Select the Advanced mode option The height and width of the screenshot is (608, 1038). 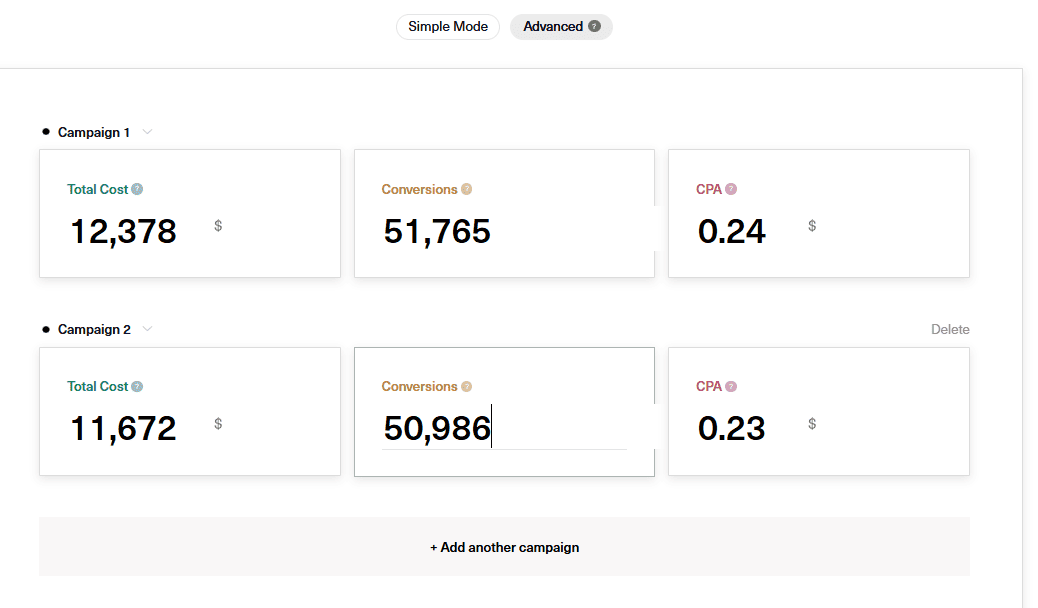pyautogui.click(x=553, y=27)
